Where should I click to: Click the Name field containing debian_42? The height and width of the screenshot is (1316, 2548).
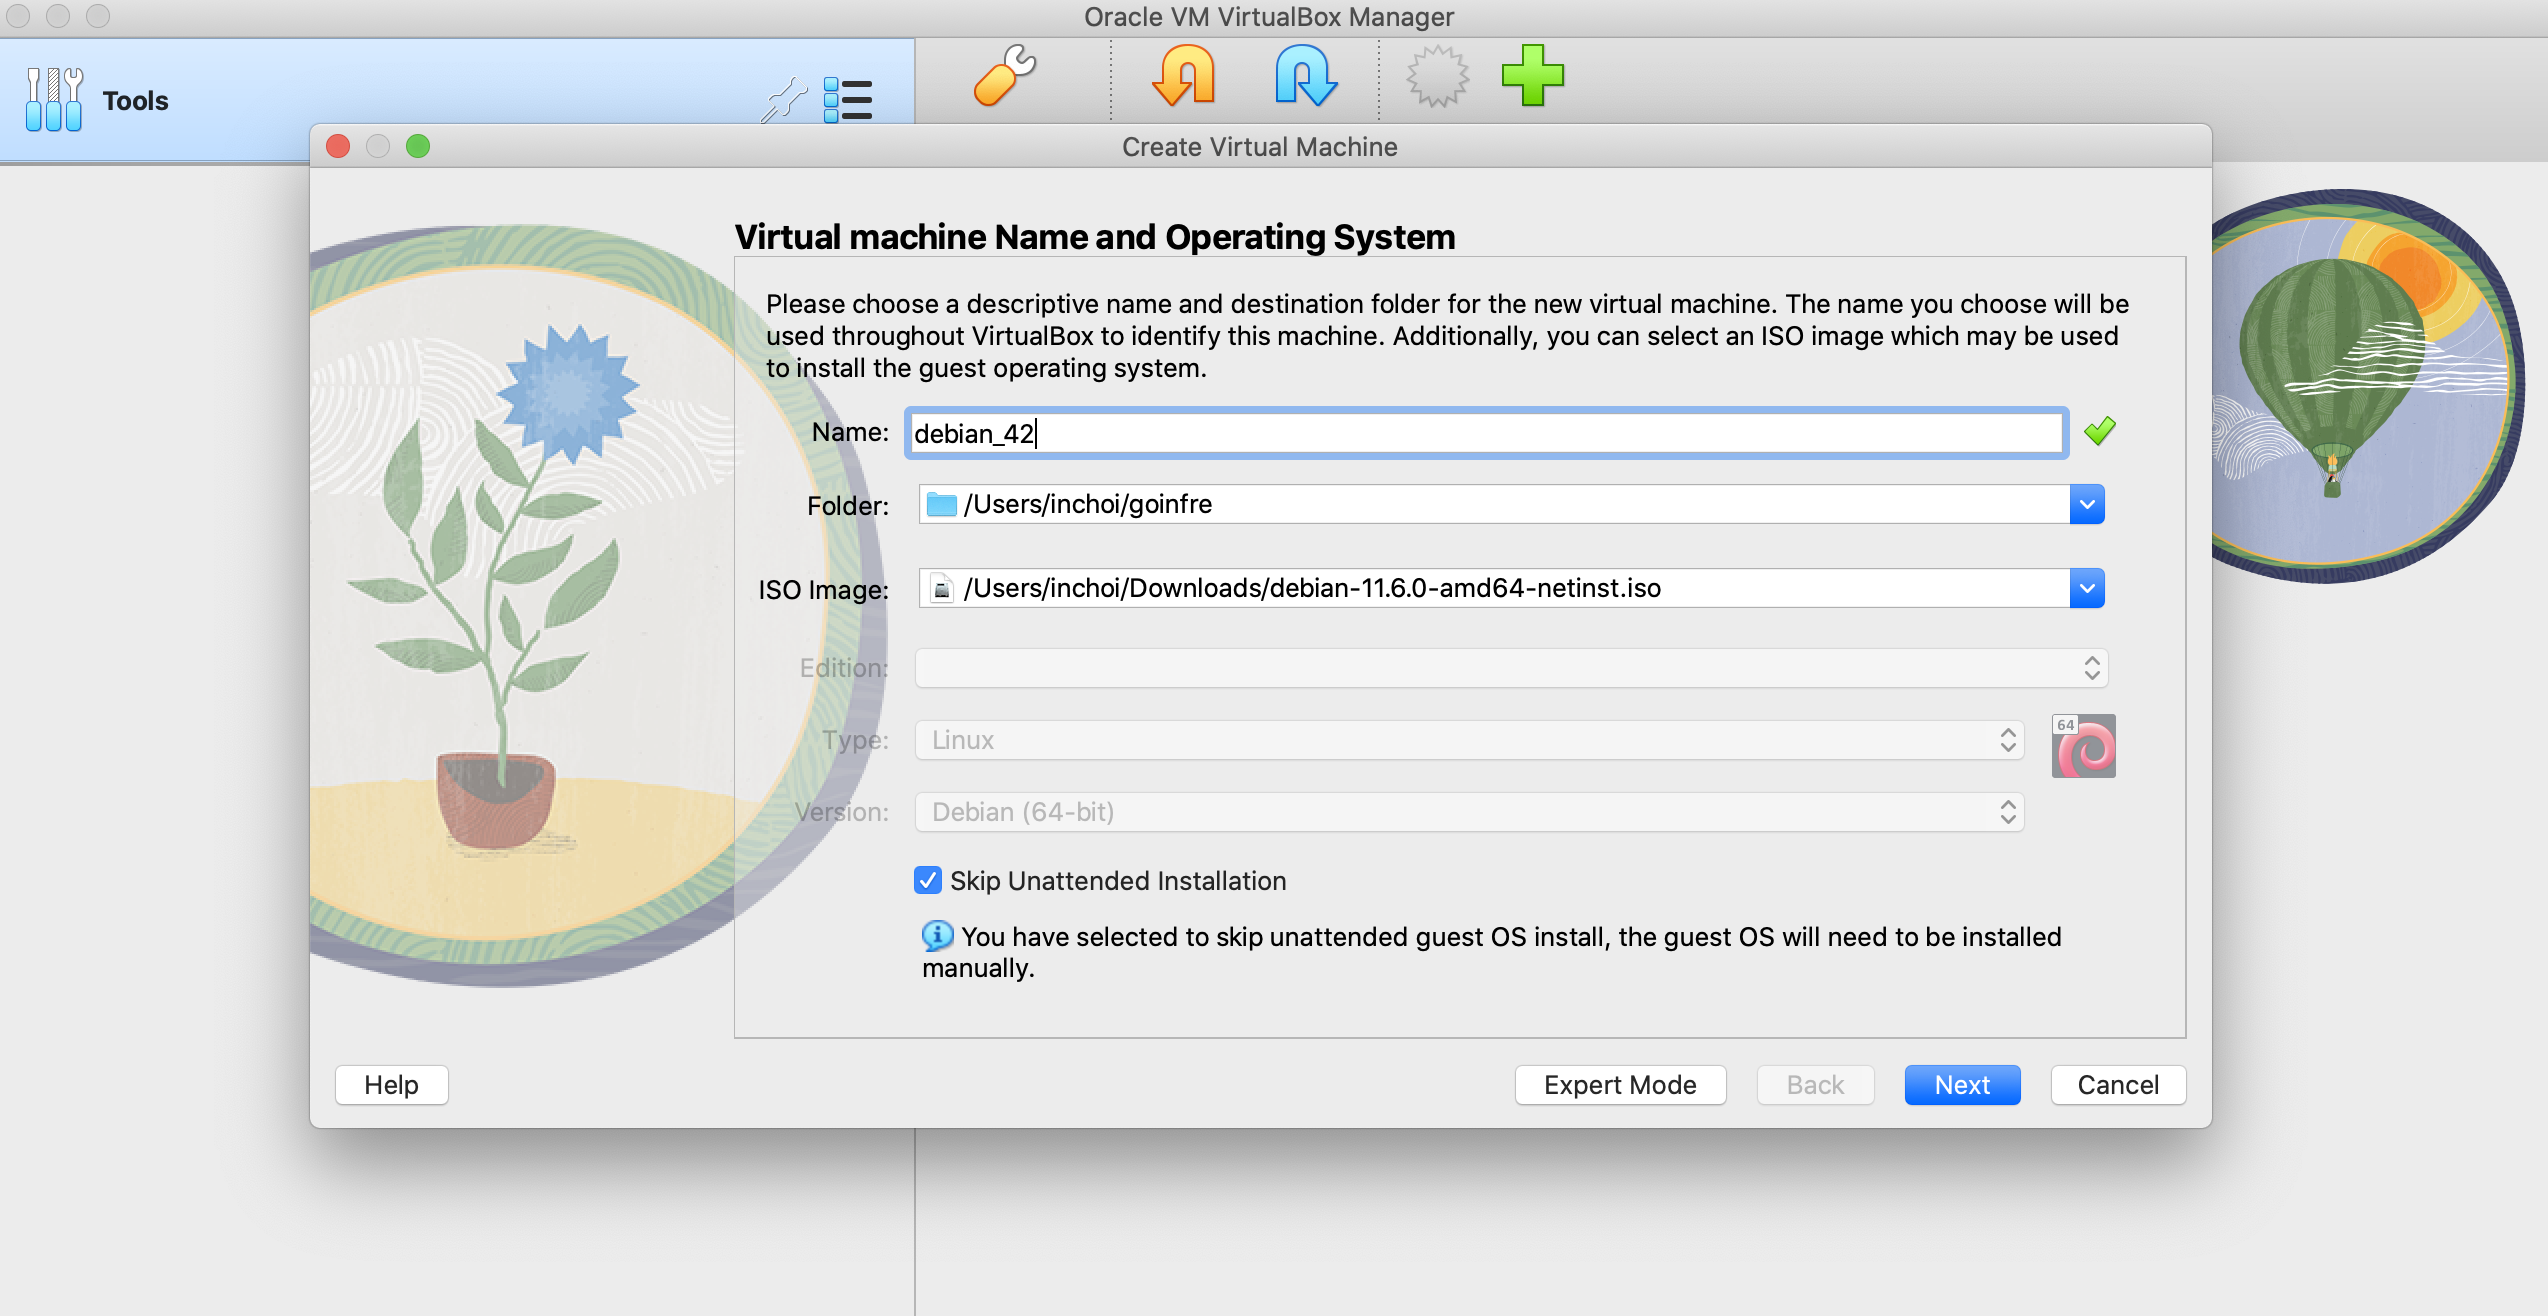[x=1486, y=433]
